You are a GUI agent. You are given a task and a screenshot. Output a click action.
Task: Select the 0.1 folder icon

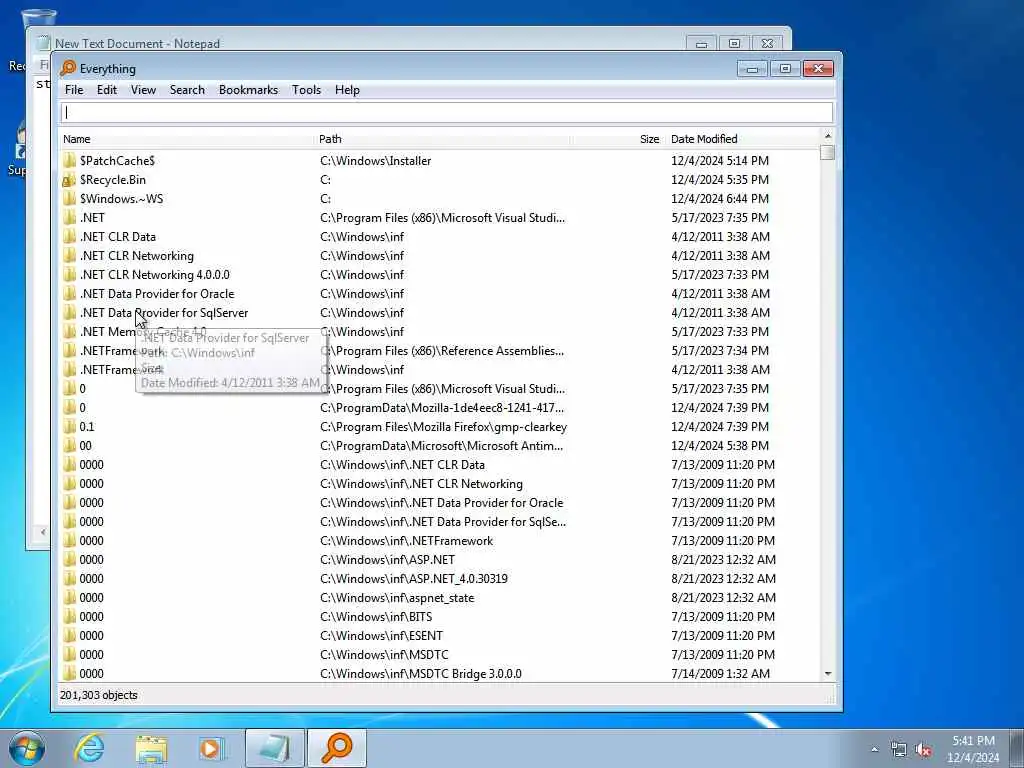click(x=70, y=426)
